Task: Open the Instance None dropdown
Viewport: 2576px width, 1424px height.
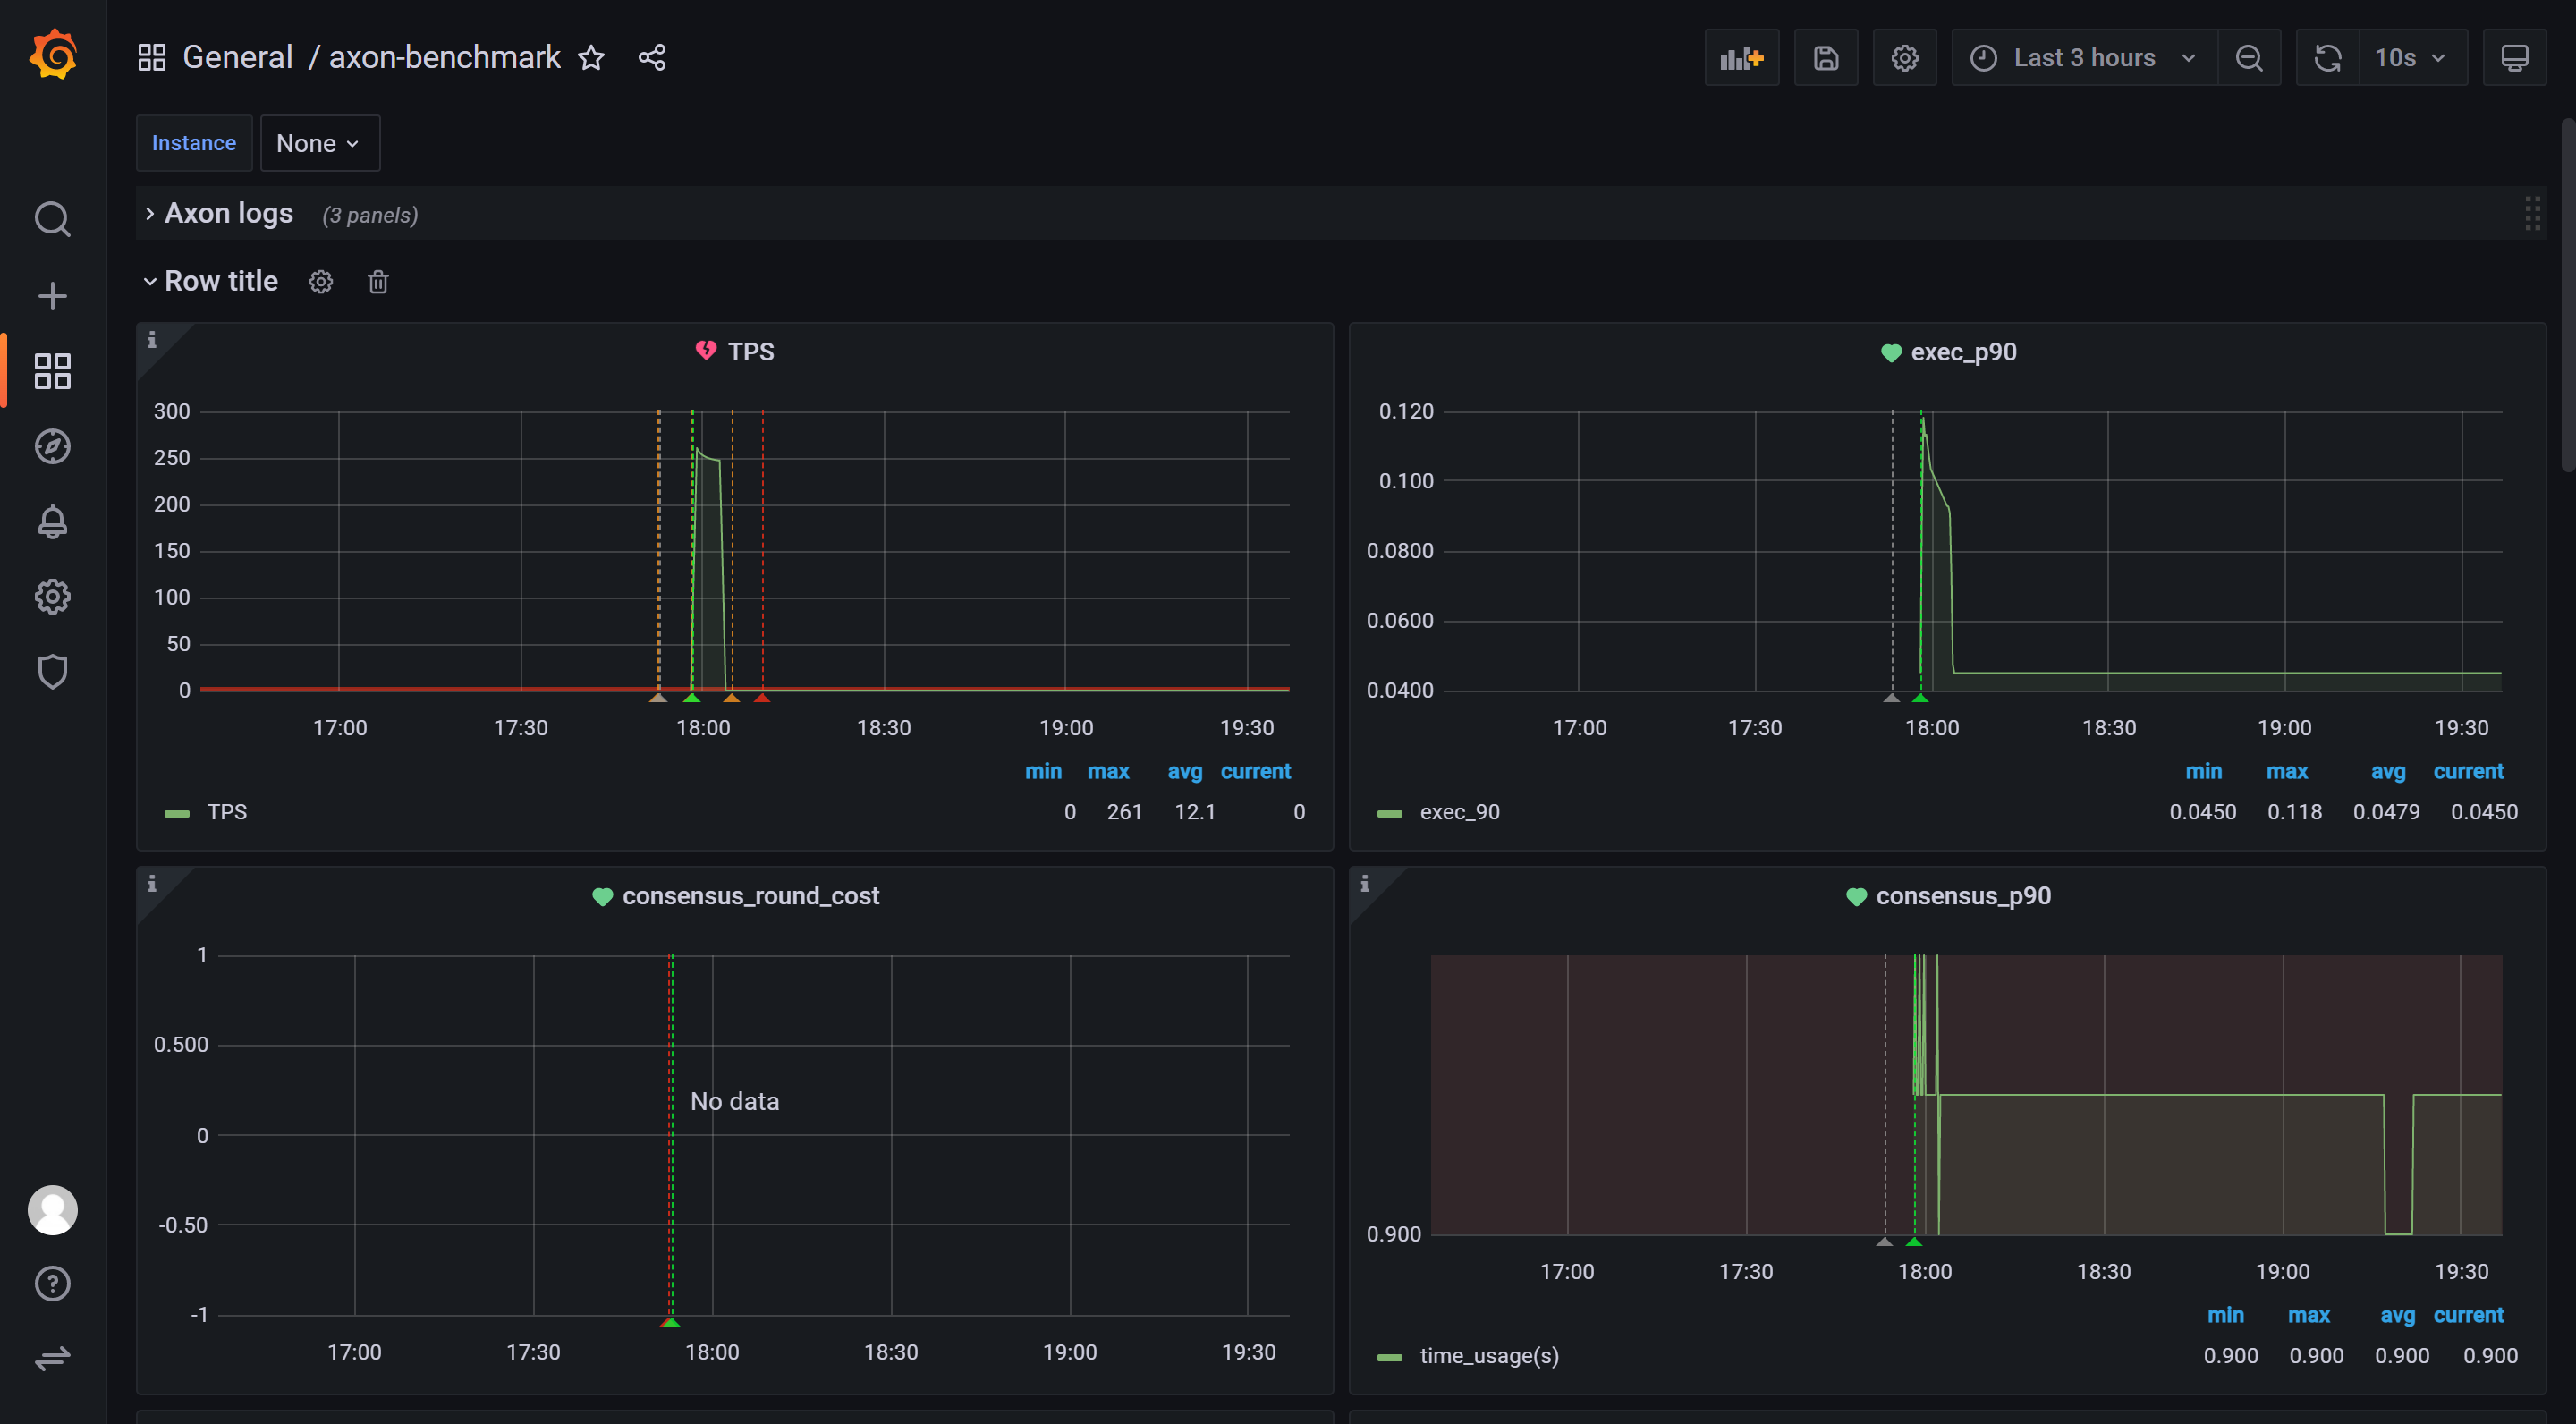Action: tap(318, 143)
